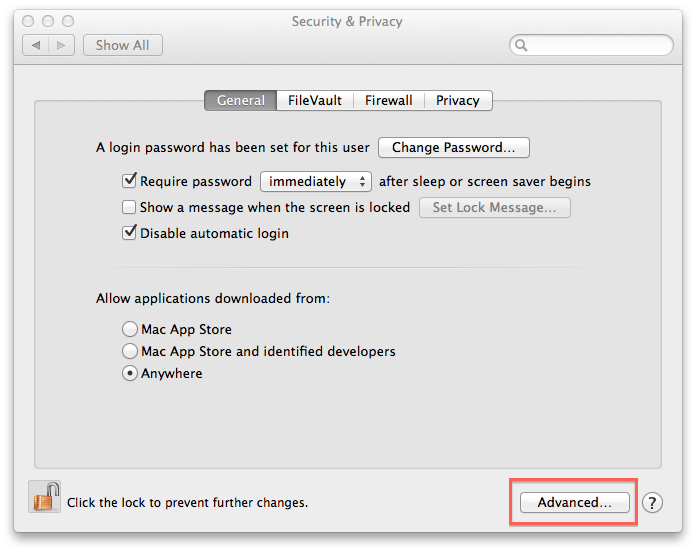The width and height of the screenshot is (696, 552).
Task: Switch to the FileVault tab
Action: 315,100
